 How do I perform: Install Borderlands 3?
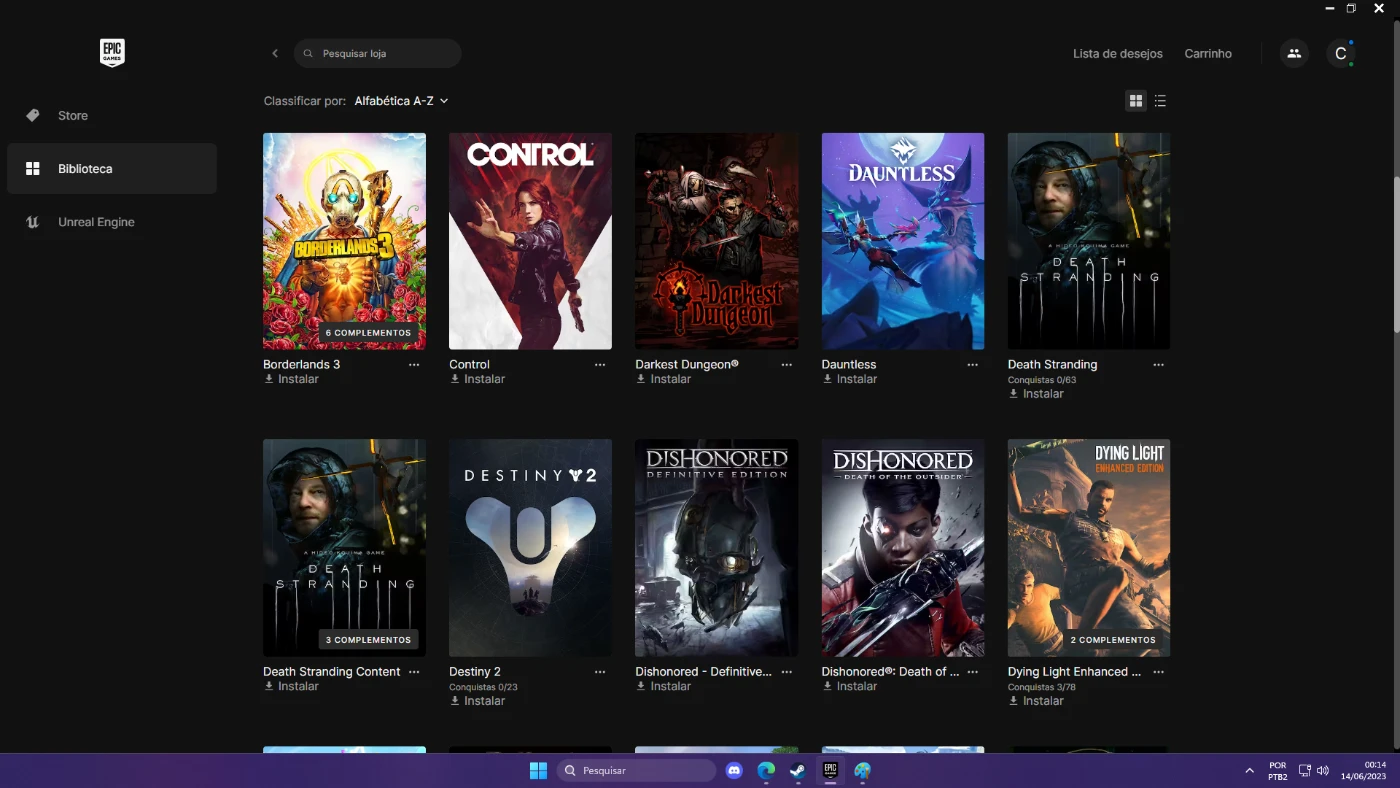[x=291, y=379]
